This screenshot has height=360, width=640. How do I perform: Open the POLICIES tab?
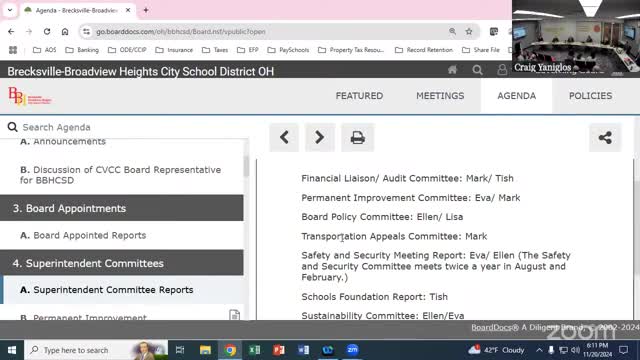[590, 96]
